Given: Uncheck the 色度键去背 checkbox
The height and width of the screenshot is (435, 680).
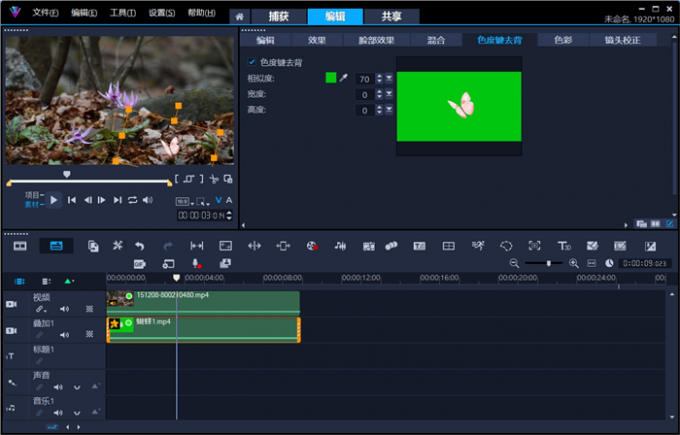Looking at the screenshot, I should [x=252, y=62].
